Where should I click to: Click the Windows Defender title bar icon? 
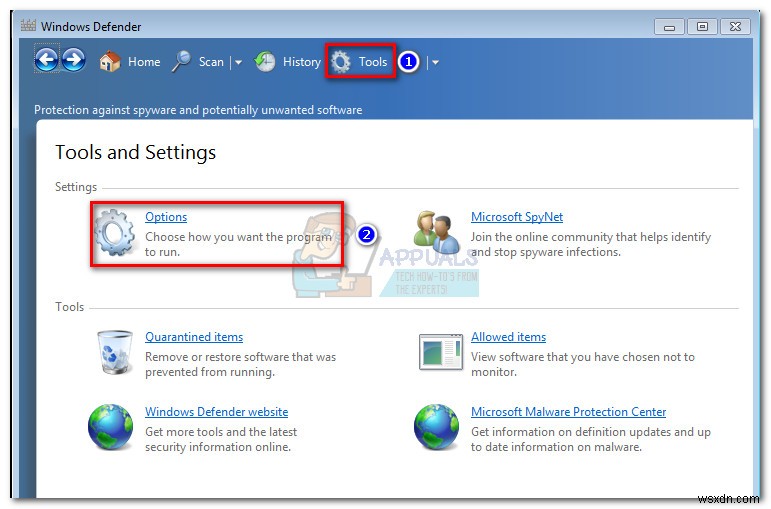pyautogui.click(x=29, y=25)
